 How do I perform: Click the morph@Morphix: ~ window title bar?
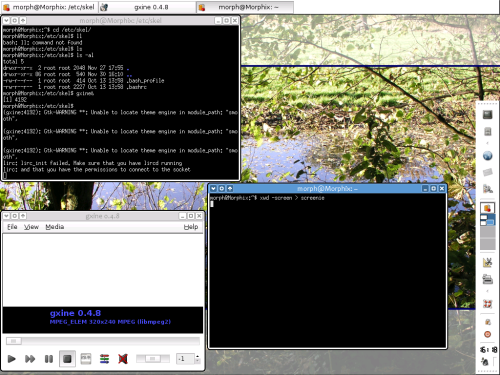pyautogui.click(x=327, y=188)
